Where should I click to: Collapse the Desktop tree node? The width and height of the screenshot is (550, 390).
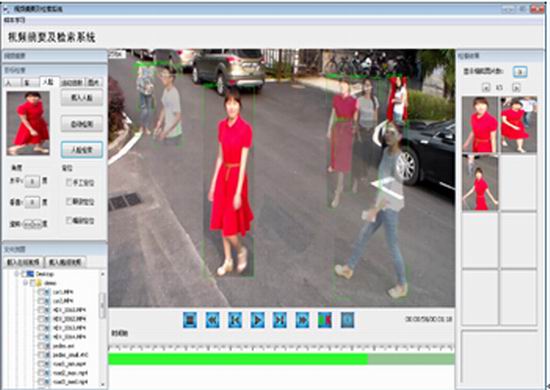16,274
